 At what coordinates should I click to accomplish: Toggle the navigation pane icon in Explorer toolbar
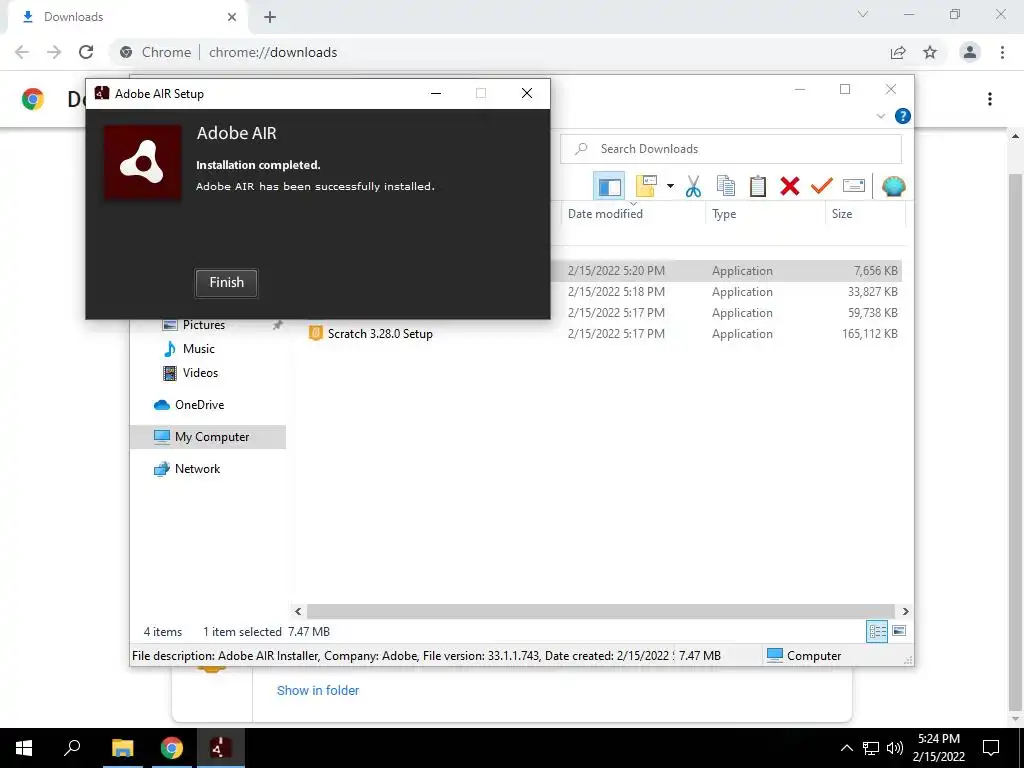609,187
